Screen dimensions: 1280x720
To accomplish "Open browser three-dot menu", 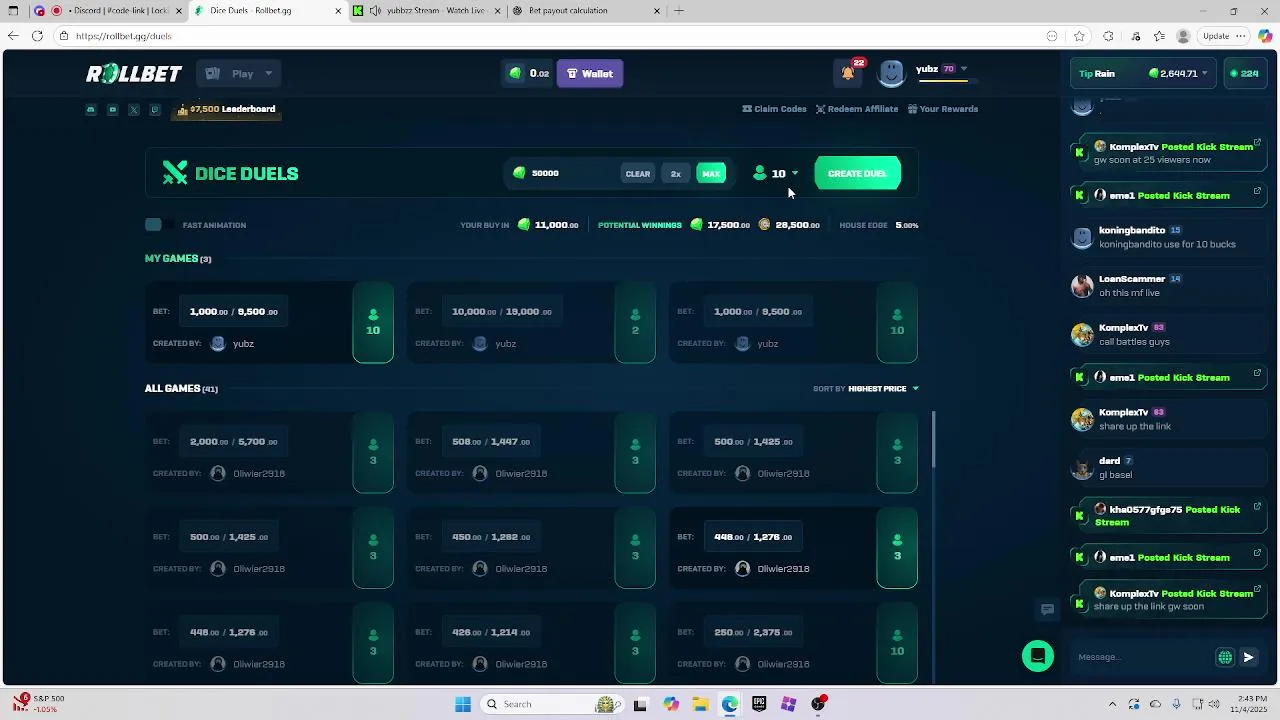I will tap(1241, 36).
